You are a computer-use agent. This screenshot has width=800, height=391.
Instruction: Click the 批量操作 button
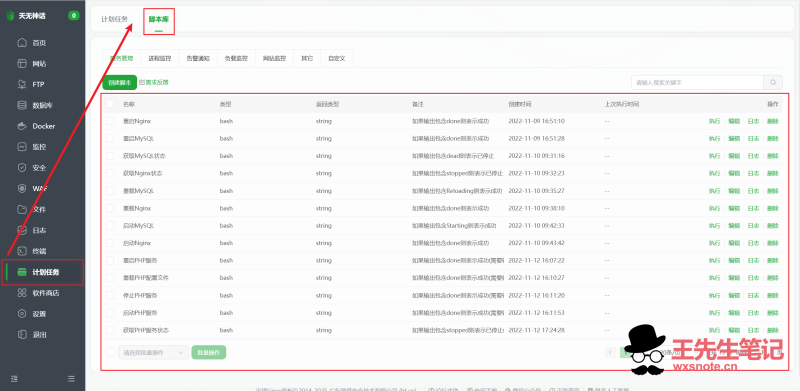[209, 352]
